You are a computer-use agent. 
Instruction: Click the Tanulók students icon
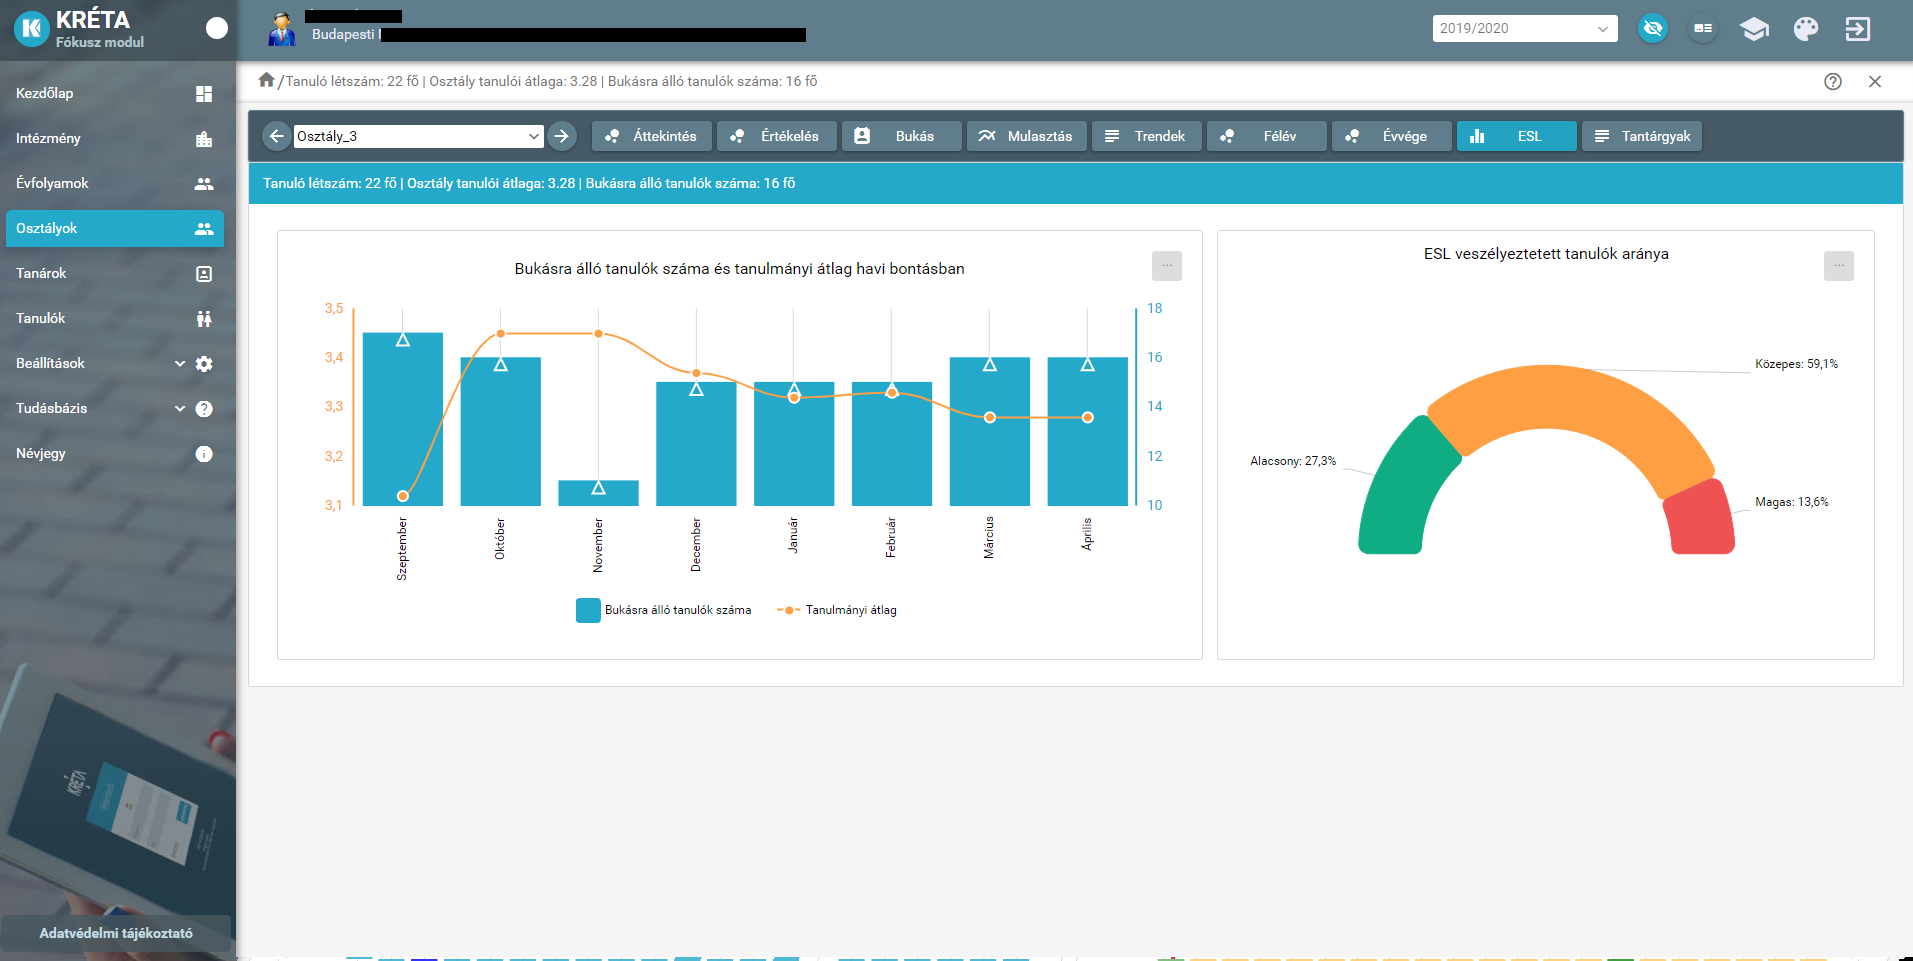pyautogui.click(x=204, y=319)
